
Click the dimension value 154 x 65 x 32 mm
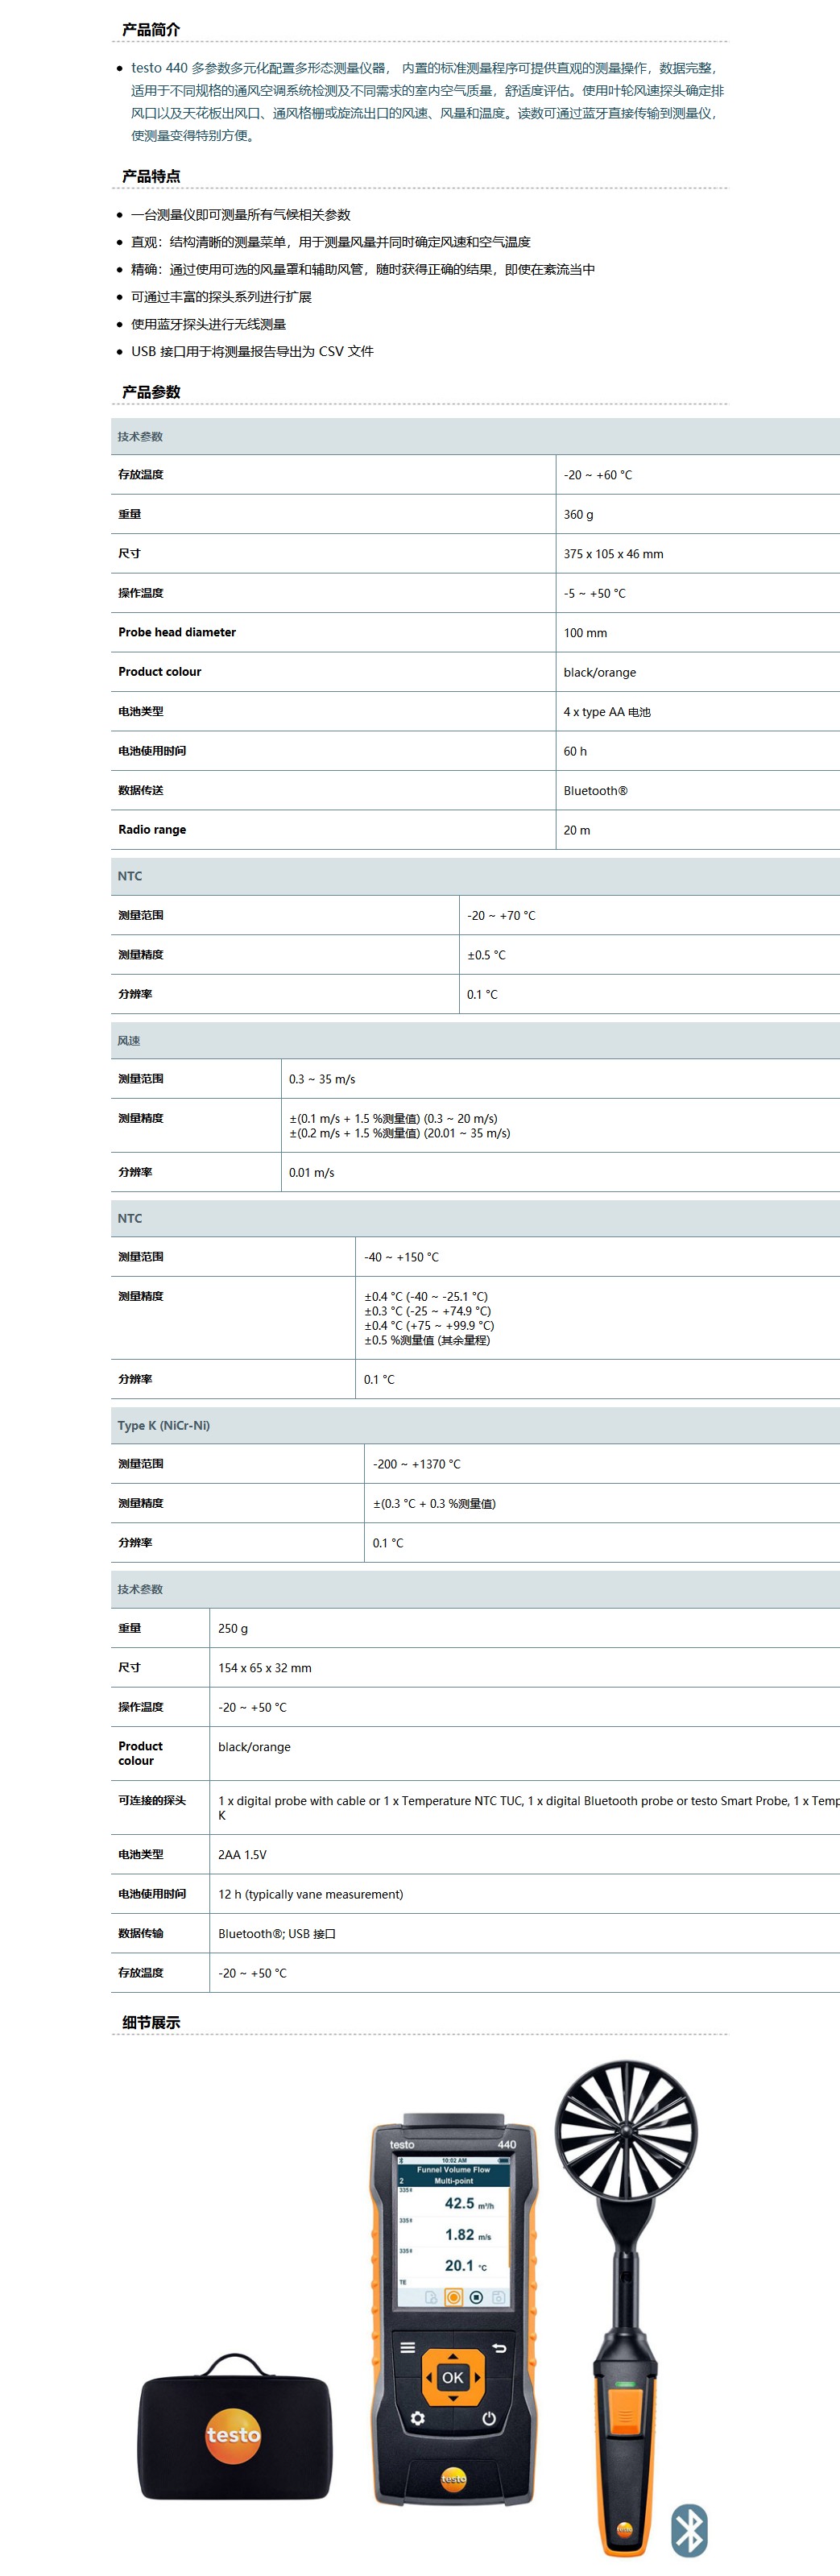(x=265, y=1668)
